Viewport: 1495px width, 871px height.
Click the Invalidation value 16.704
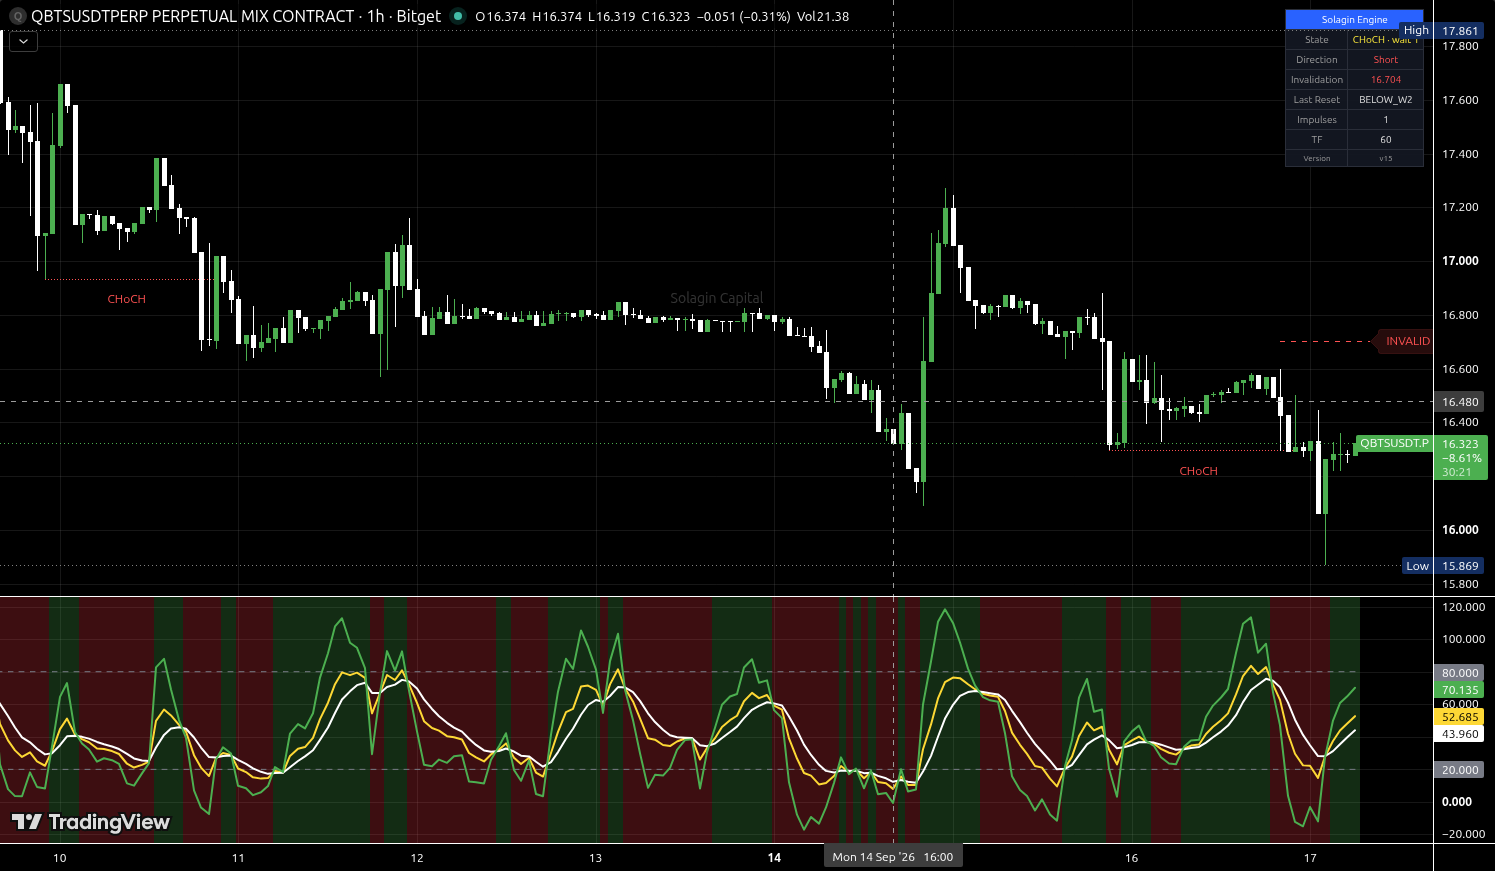[1385, 80]
